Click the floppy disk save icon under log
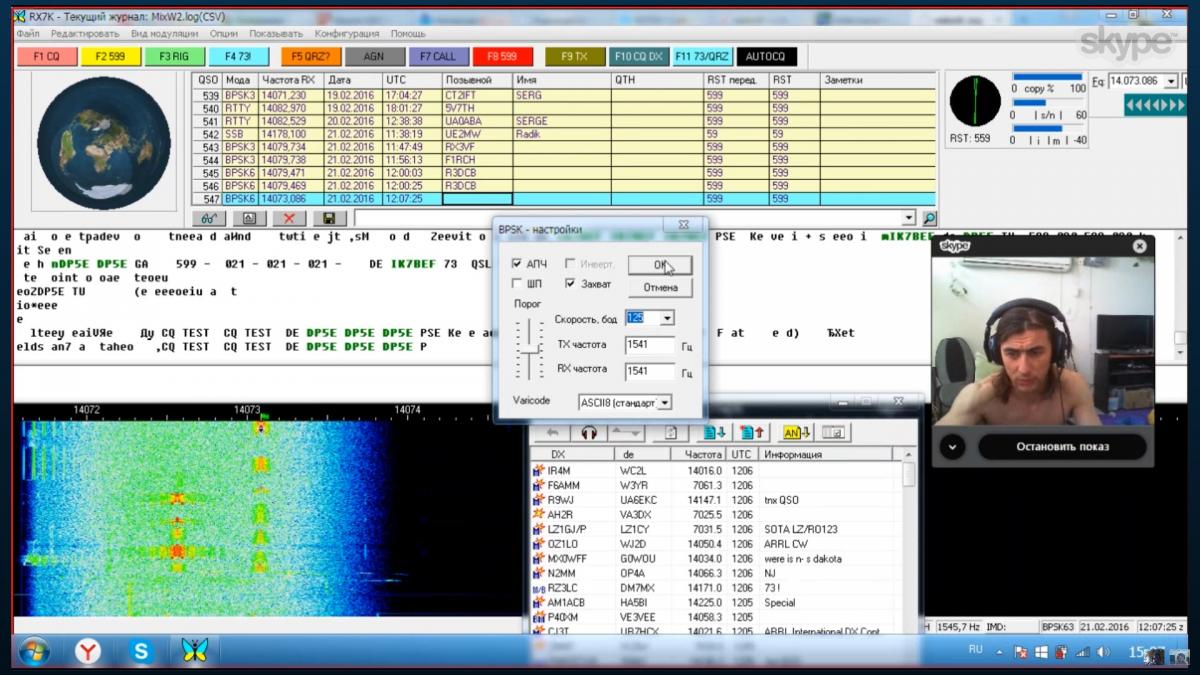The image size is (1200, 675). [x=328, y=218]
